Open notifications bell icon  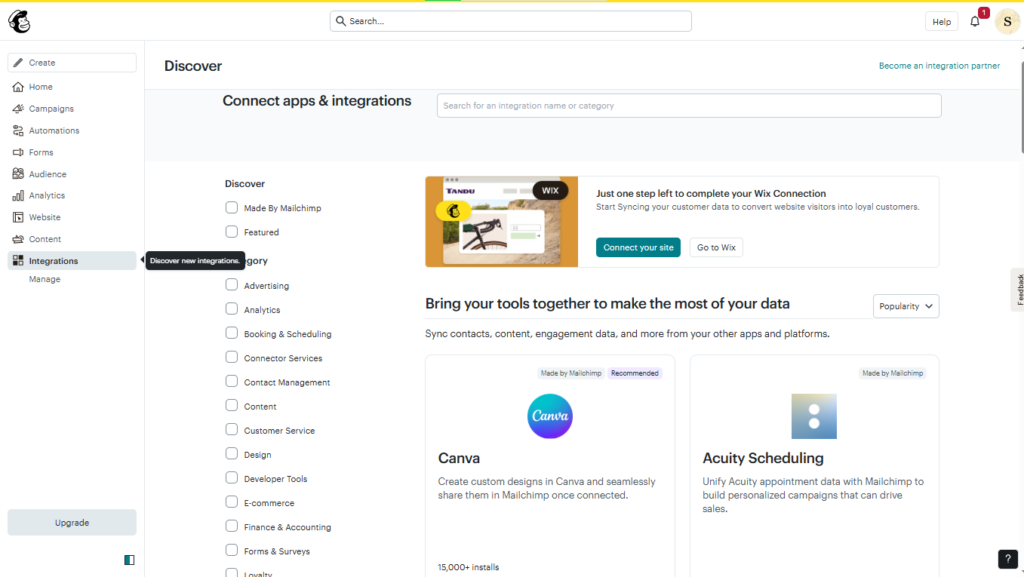[975, 22]
